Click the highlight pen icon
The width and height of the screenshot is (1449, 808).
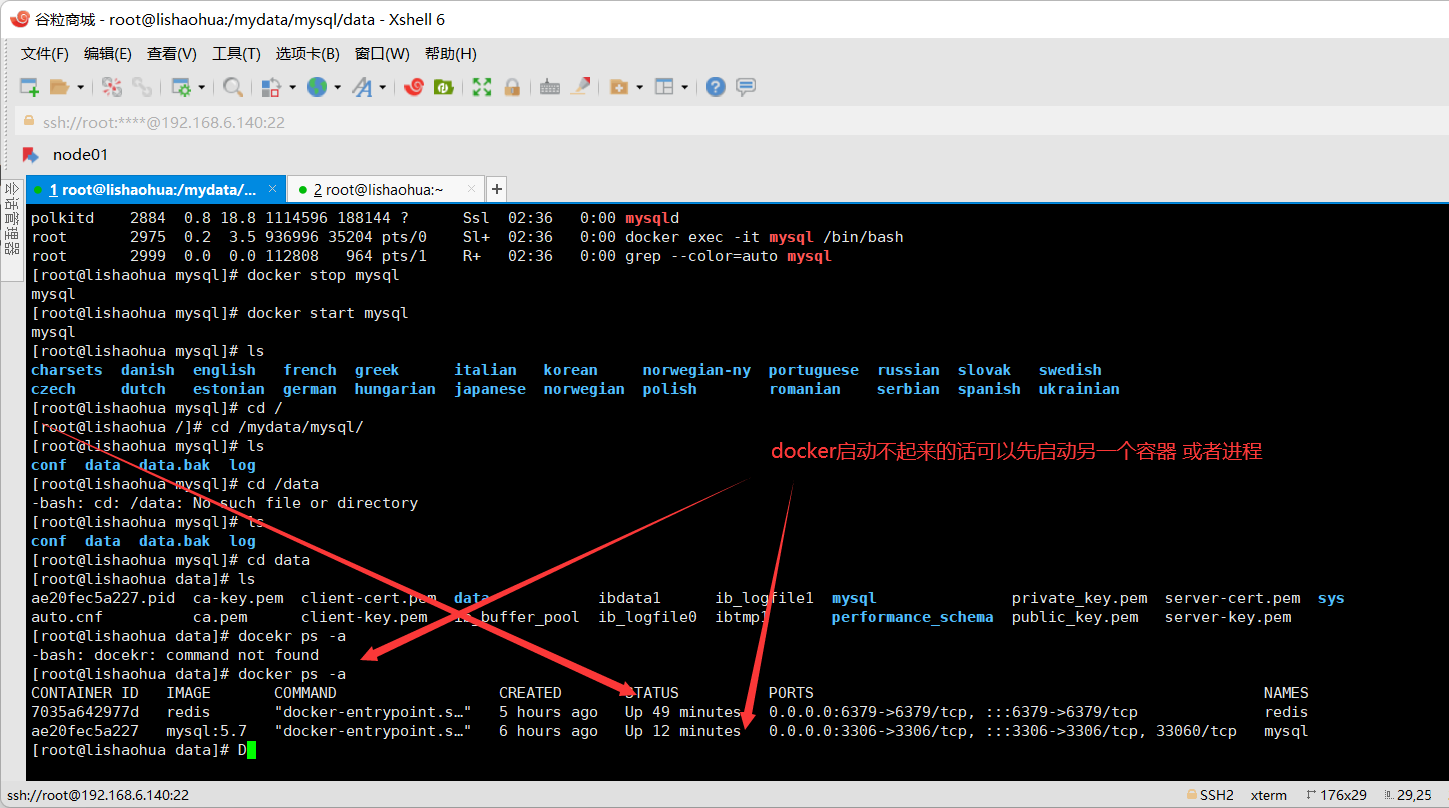(580, 87)
